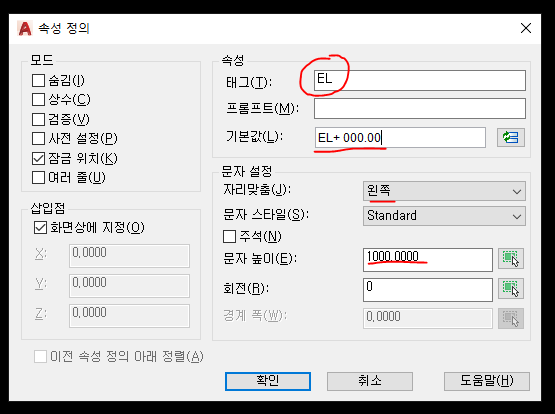Click the 문자 높이(E) field showing 1000.0000
Screen dimensions: 555x414
428,260
